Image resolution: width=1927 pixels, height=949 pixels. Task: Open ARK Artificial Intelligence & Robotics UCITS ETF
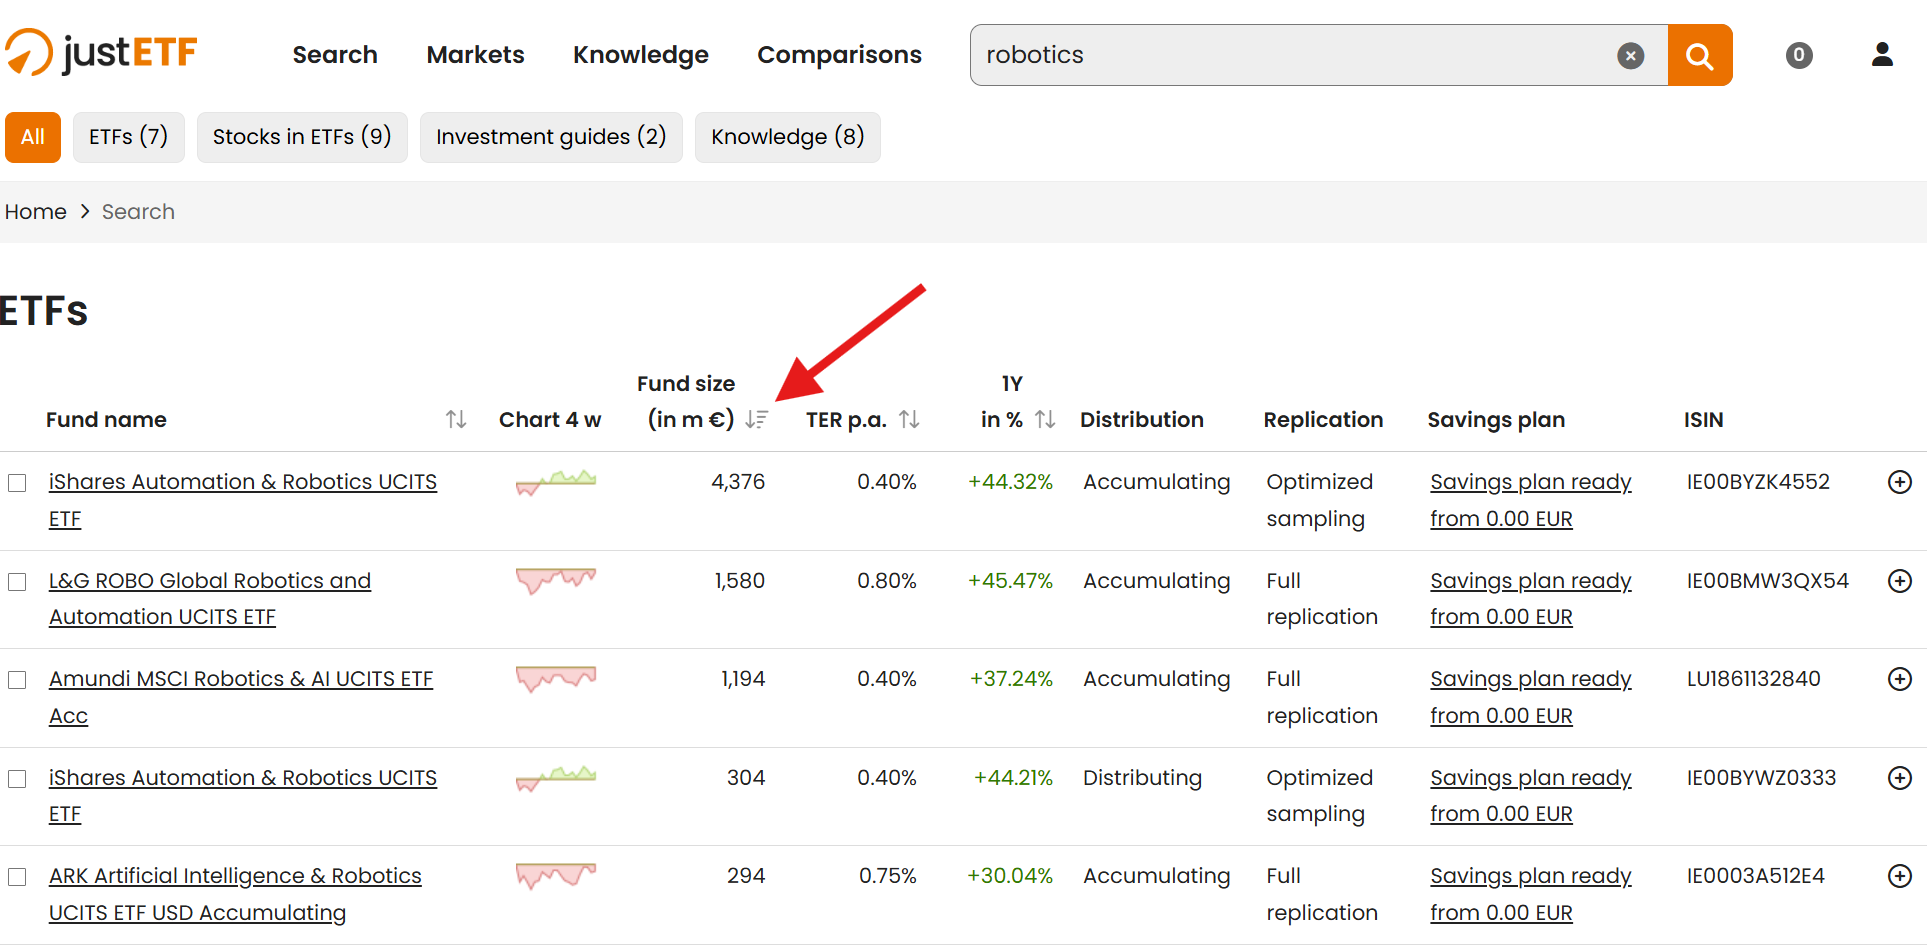point(235,894)
